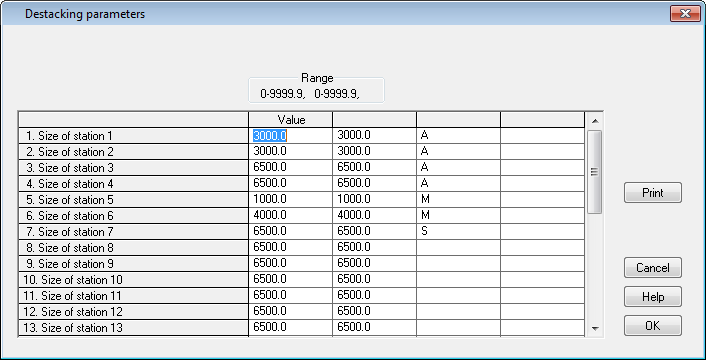Select the Value cell for station 13
706x360 pixels.
point(290,328)
